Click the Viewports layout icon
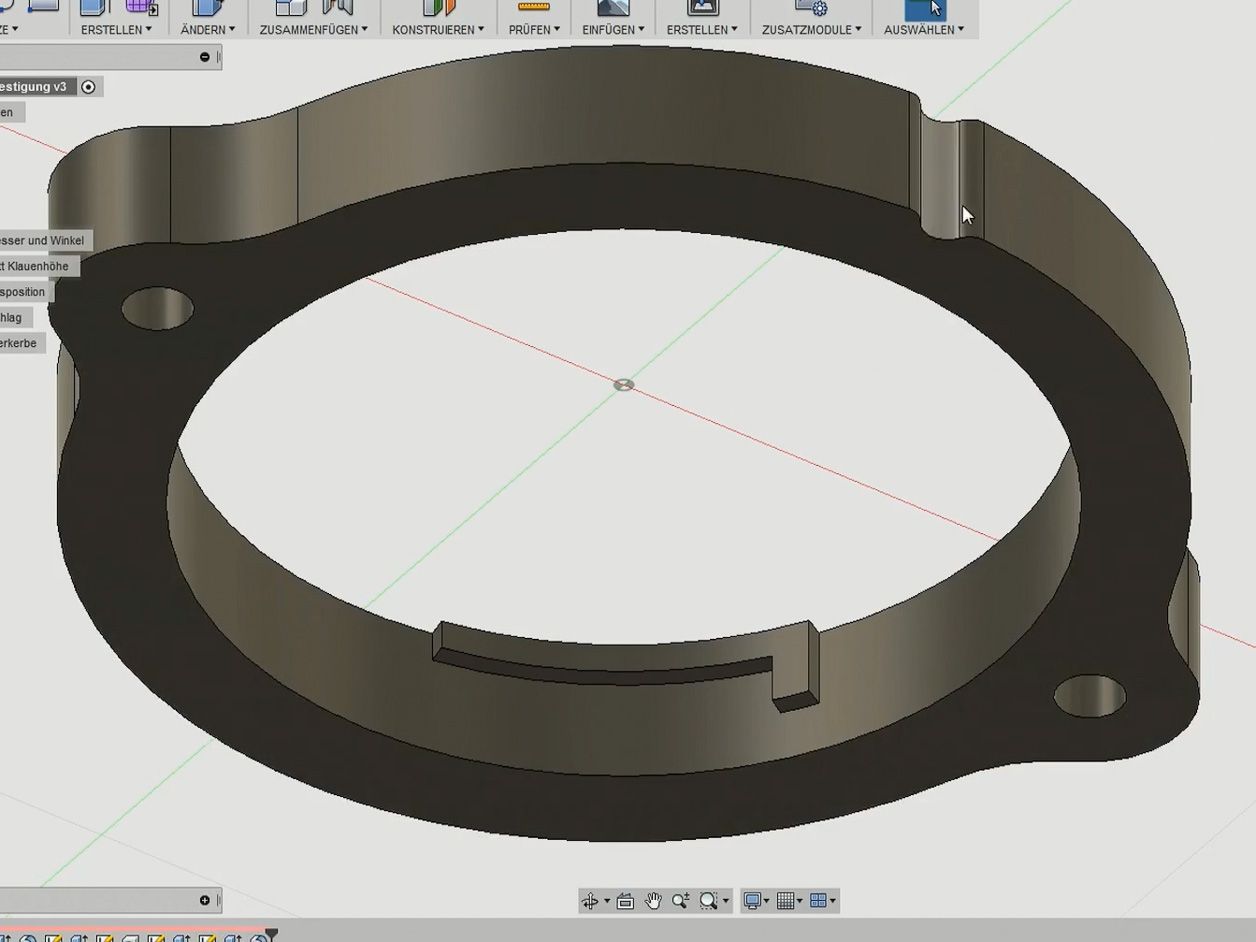The width and height of the screenshot is (1256, 942). pyautogui.click(x=818, y=901)
